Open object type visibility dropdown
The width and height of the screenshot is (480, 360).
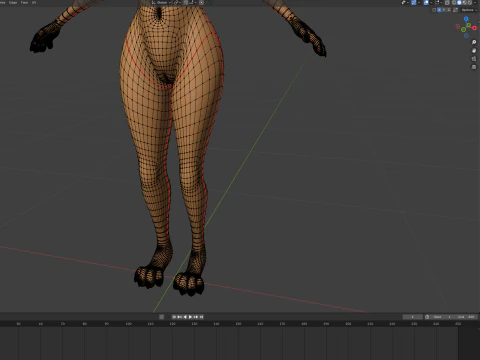point(405,2)
